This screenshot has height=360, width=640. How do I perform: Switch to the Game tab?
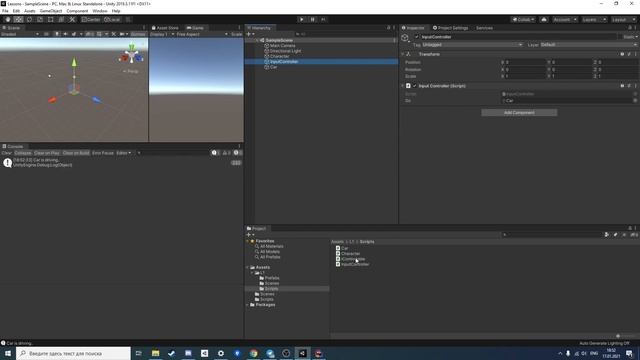(x=195, y=28)
